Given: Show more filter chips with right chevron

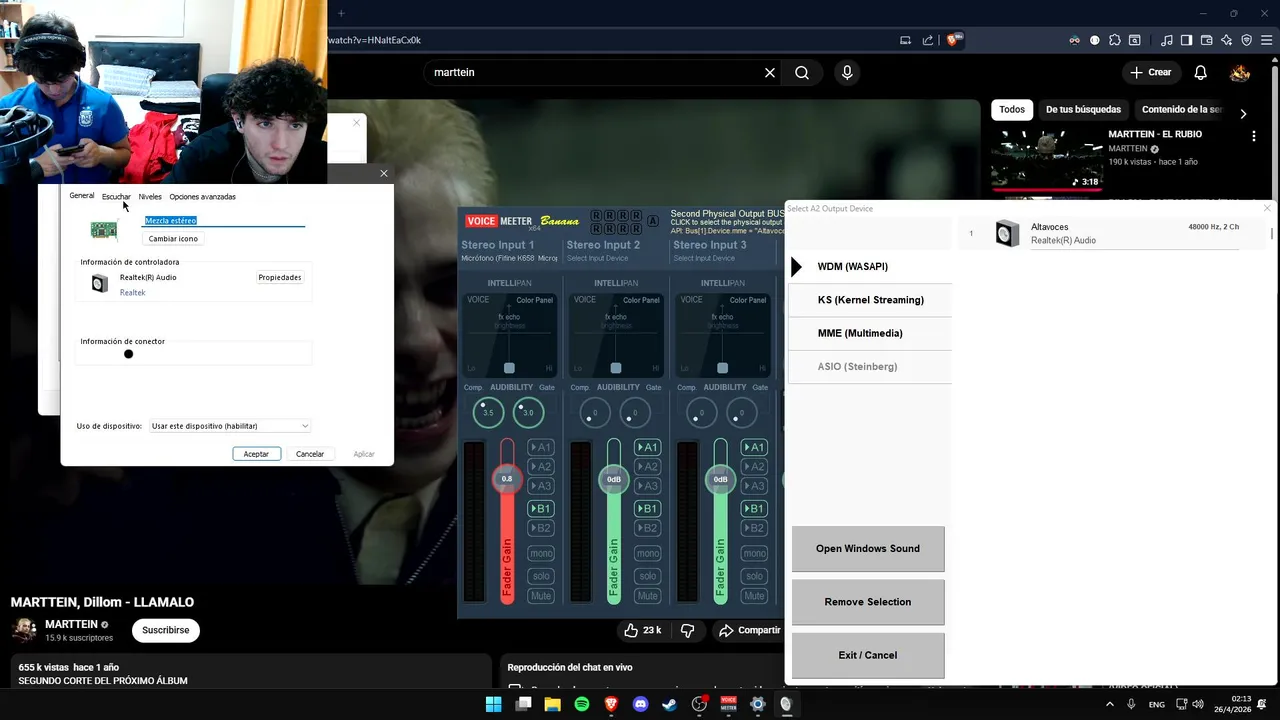Looking at the screenshot, I should click(1243, 113).
